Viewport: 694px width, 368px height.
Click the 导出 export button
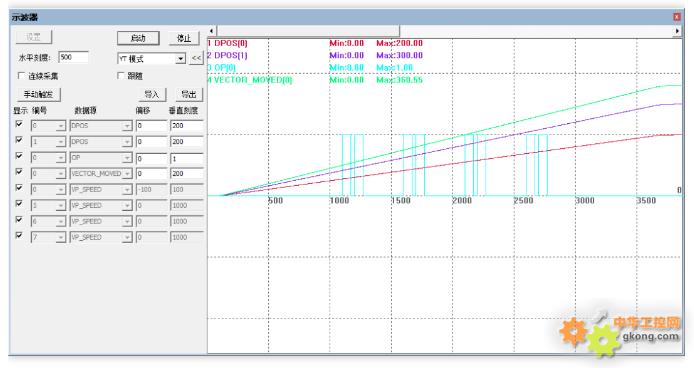[x=189, y=94]
